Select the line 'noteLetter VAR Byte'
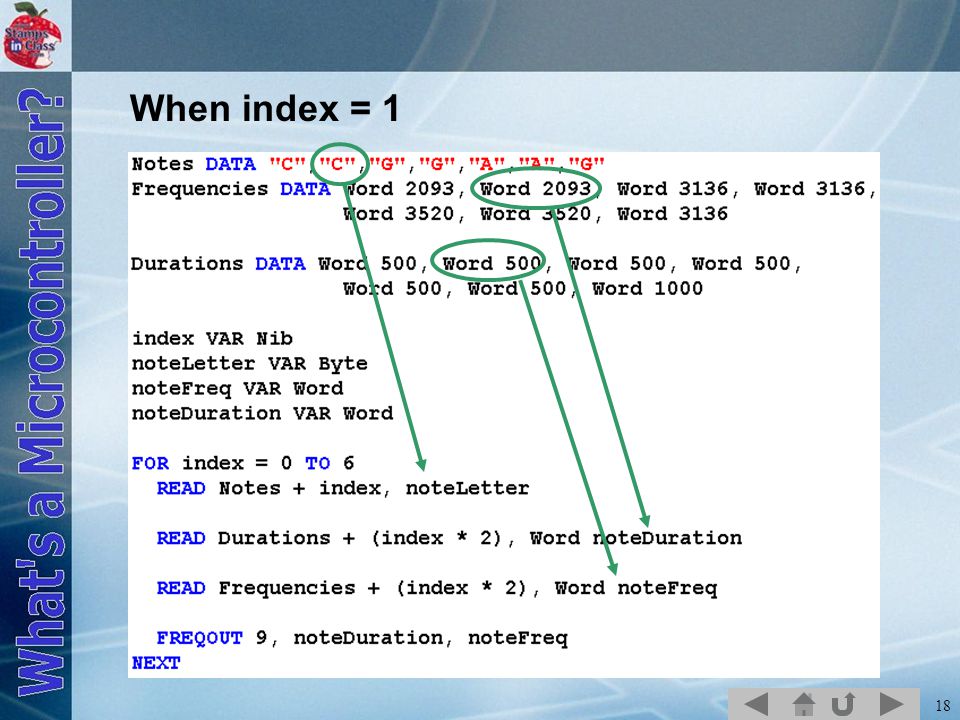The width and height of the screenshot is (960, 720). (249, 363)
